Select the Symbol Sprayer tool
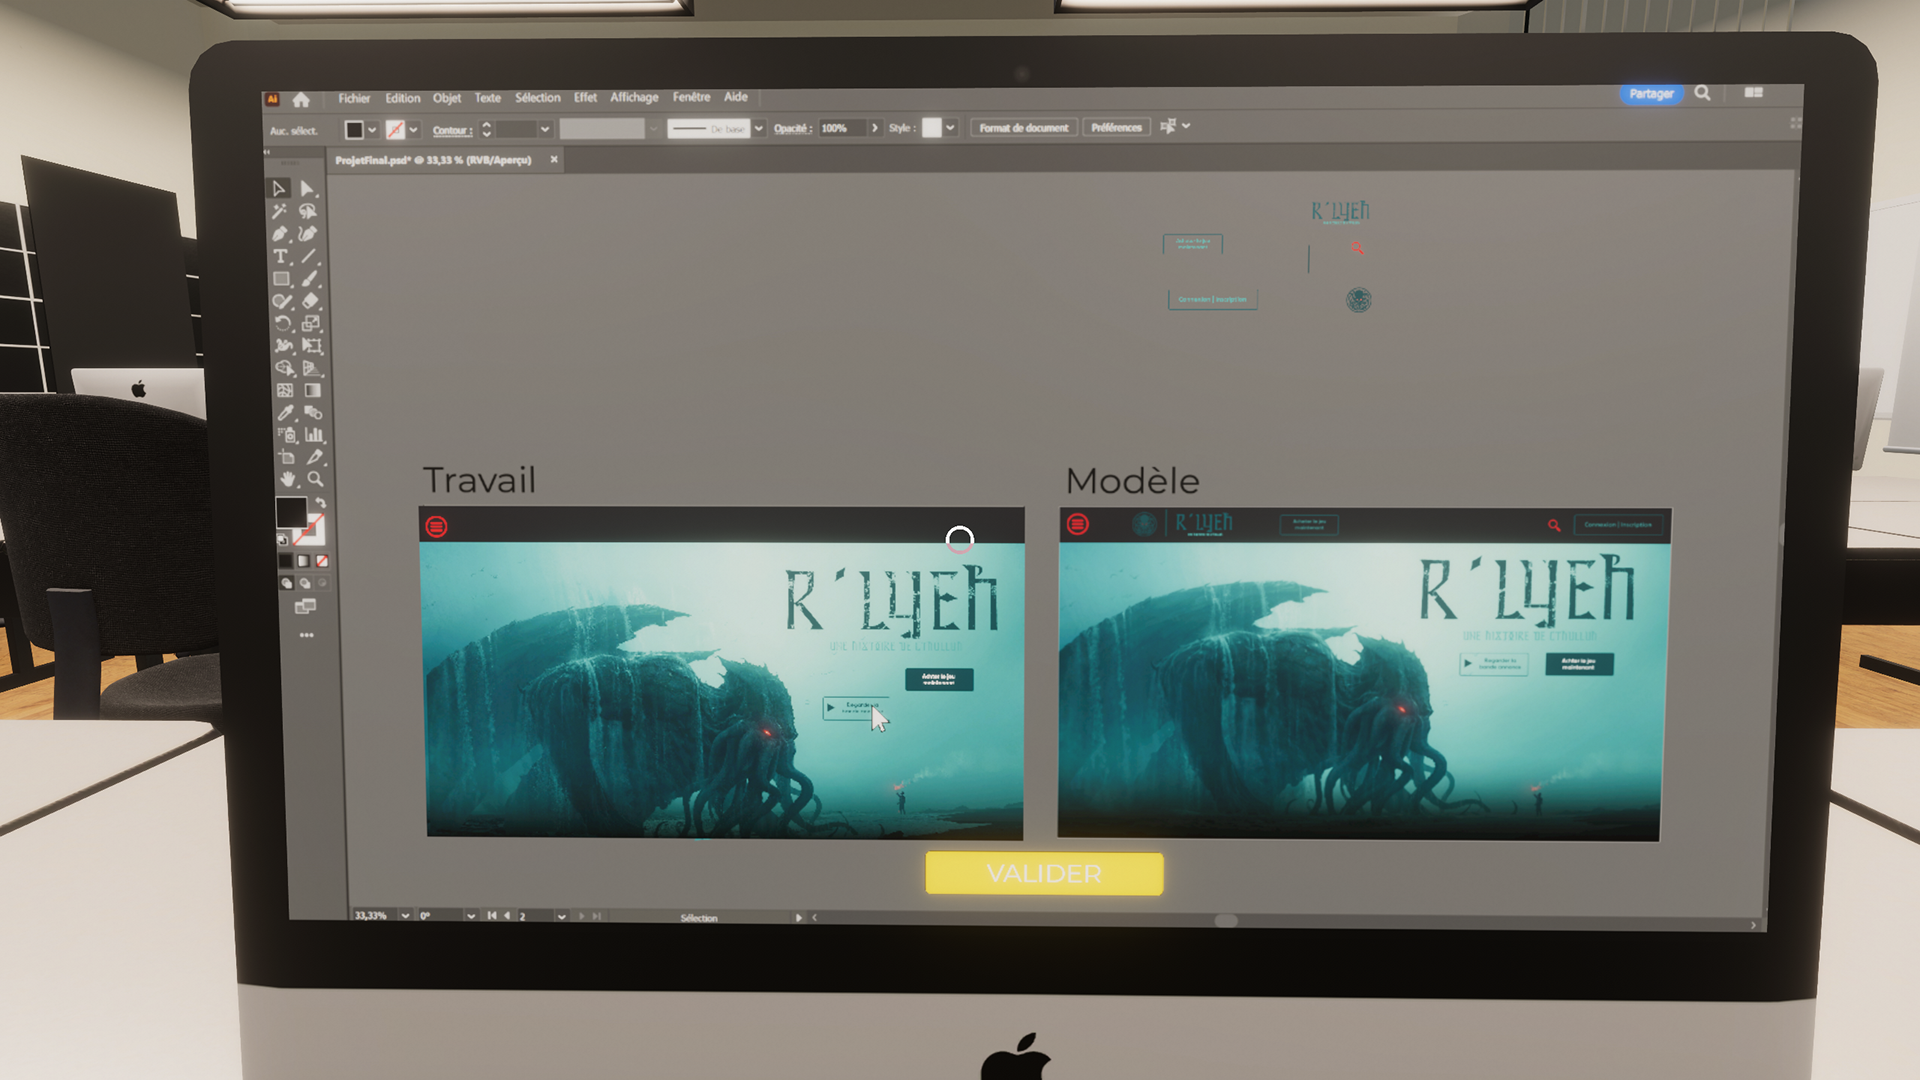The width and height of the screenshot is (1920, 1080). tap(287, 435)
